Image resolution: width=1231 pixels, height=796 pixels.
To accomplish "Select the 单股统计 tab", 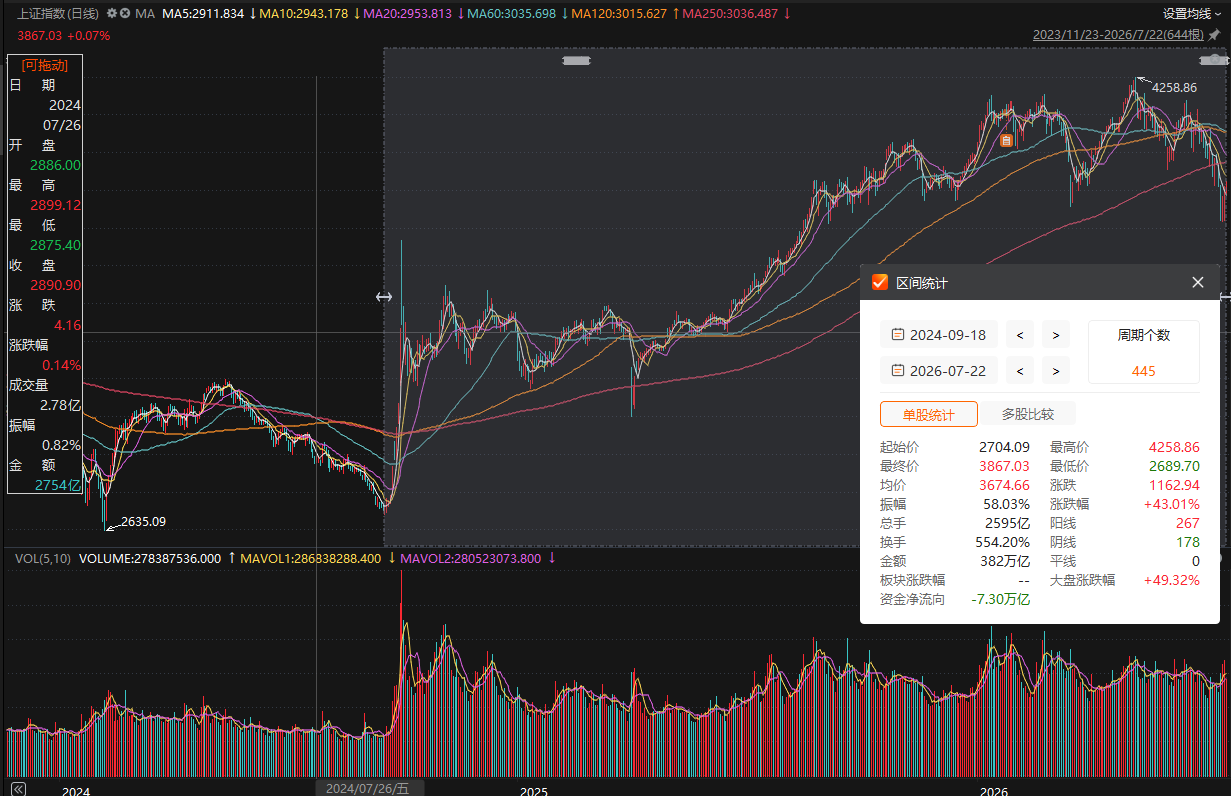I will 929,414.
